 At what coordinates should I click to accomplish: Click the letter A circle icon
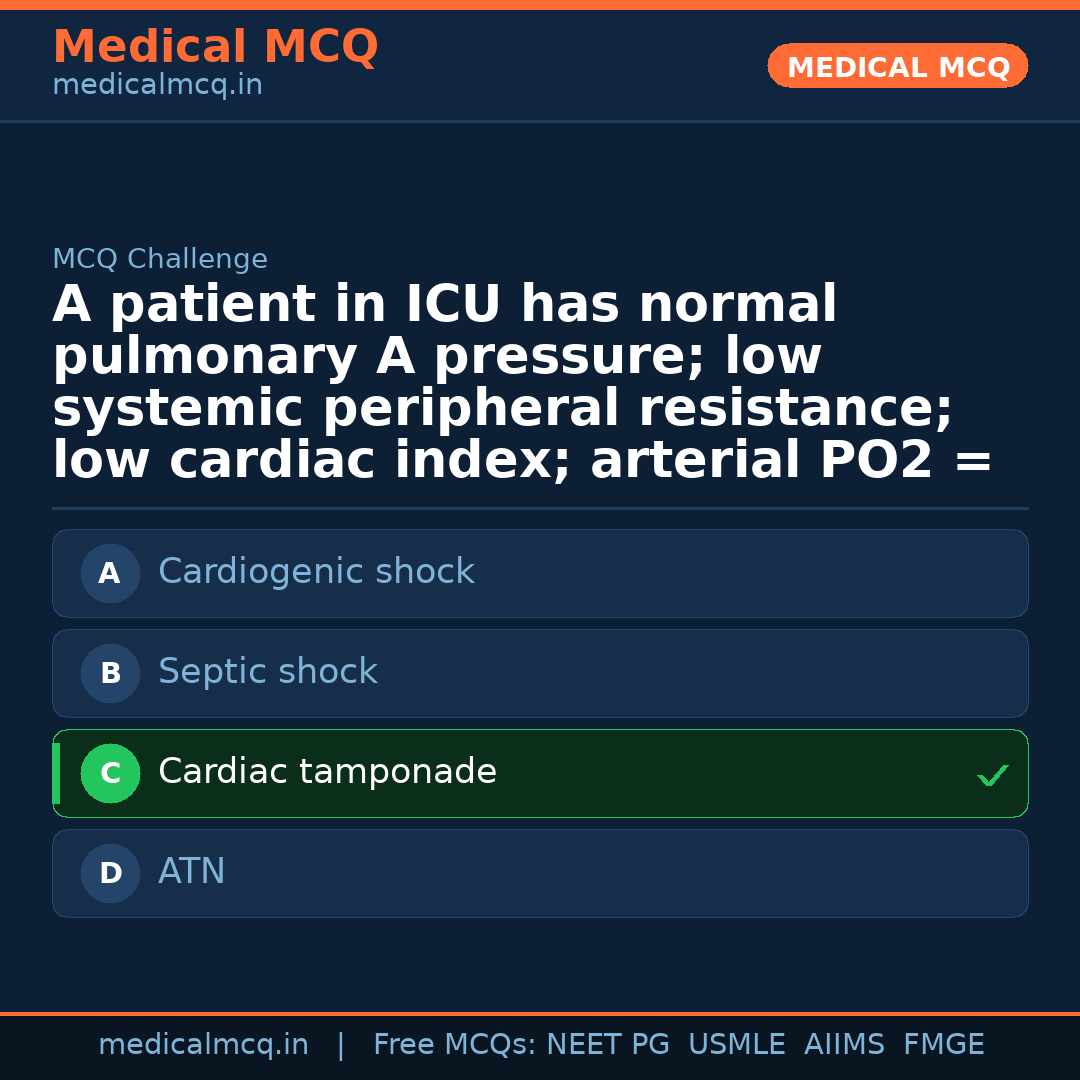coord(110,573)
